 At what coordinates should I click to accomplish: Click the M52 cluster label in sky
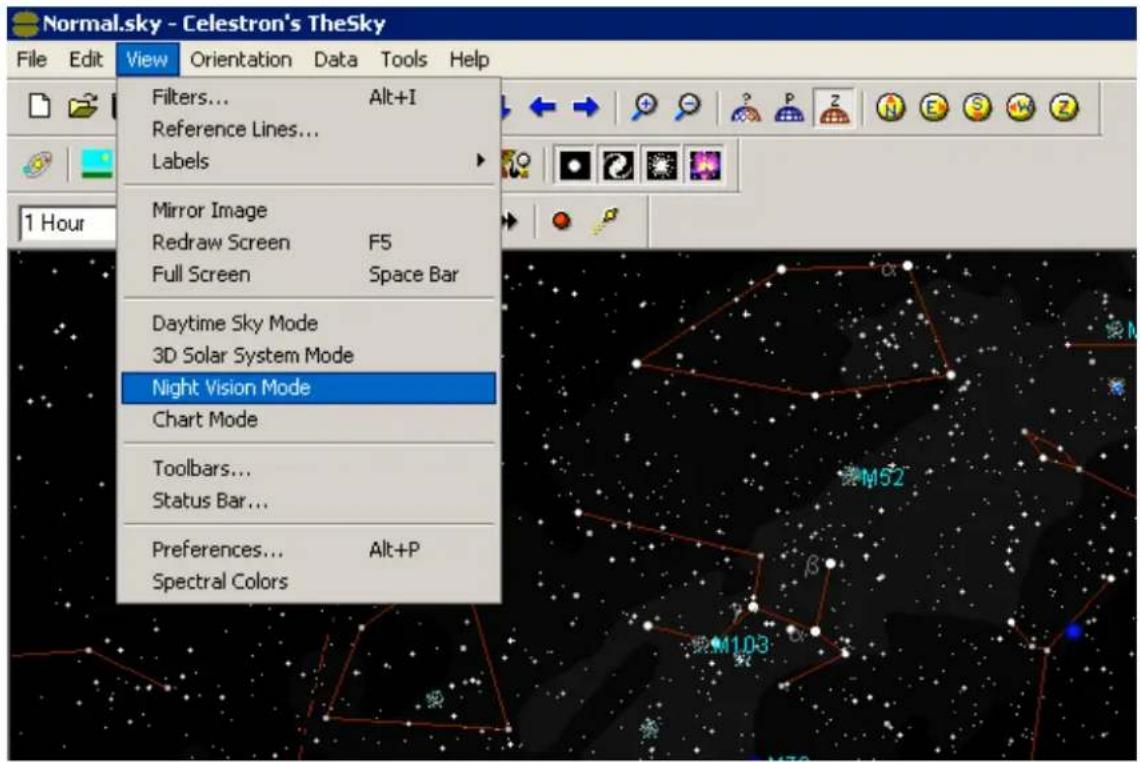click(x=882, y=478)
